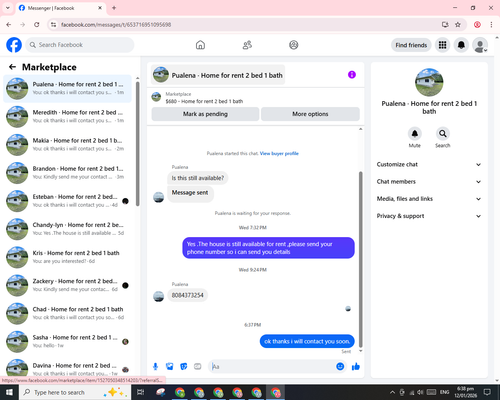Attach a file with the photo icon
Image resolution: width=500 pixels, height=400 pixels.
click(x=170, y=367)
